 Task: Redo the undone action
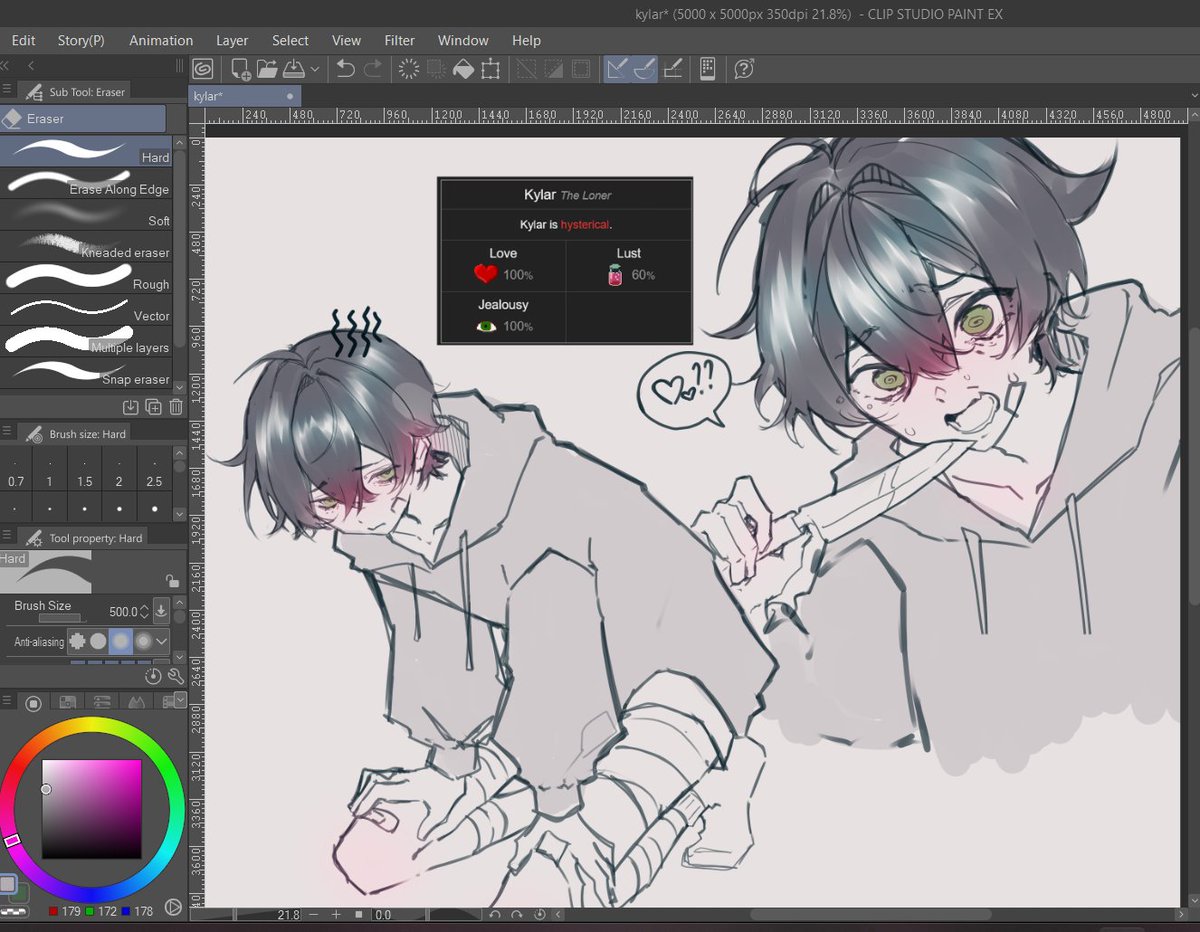(373, 69)
